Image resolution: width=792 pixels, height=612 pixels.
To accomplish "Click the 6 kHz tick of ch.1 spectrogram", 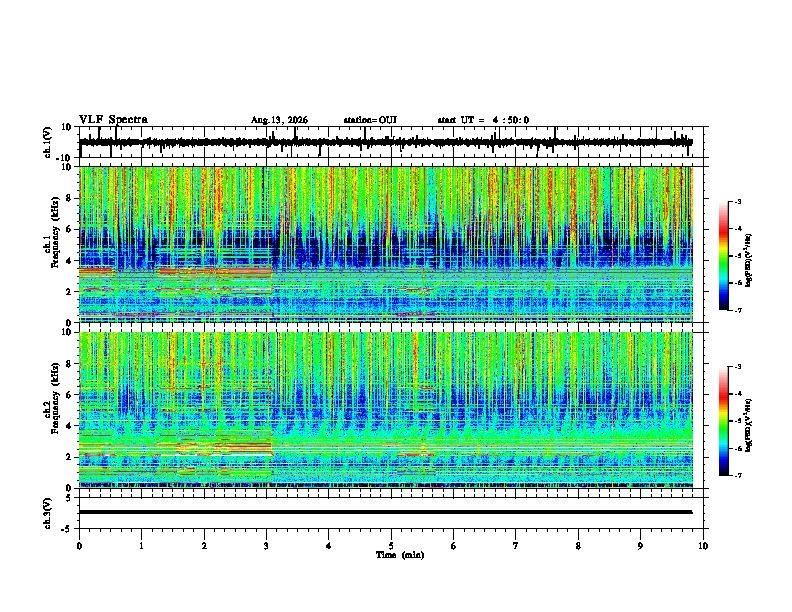I will (x=69, y=229).
